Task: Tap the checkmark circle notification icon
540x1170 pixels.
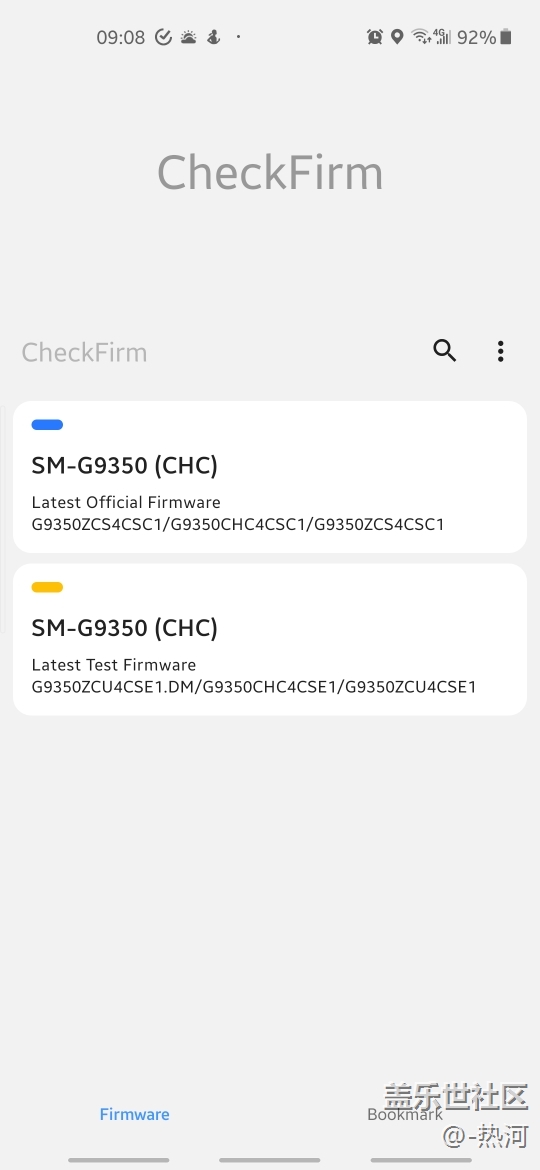Action: click(x=163, y=37)
